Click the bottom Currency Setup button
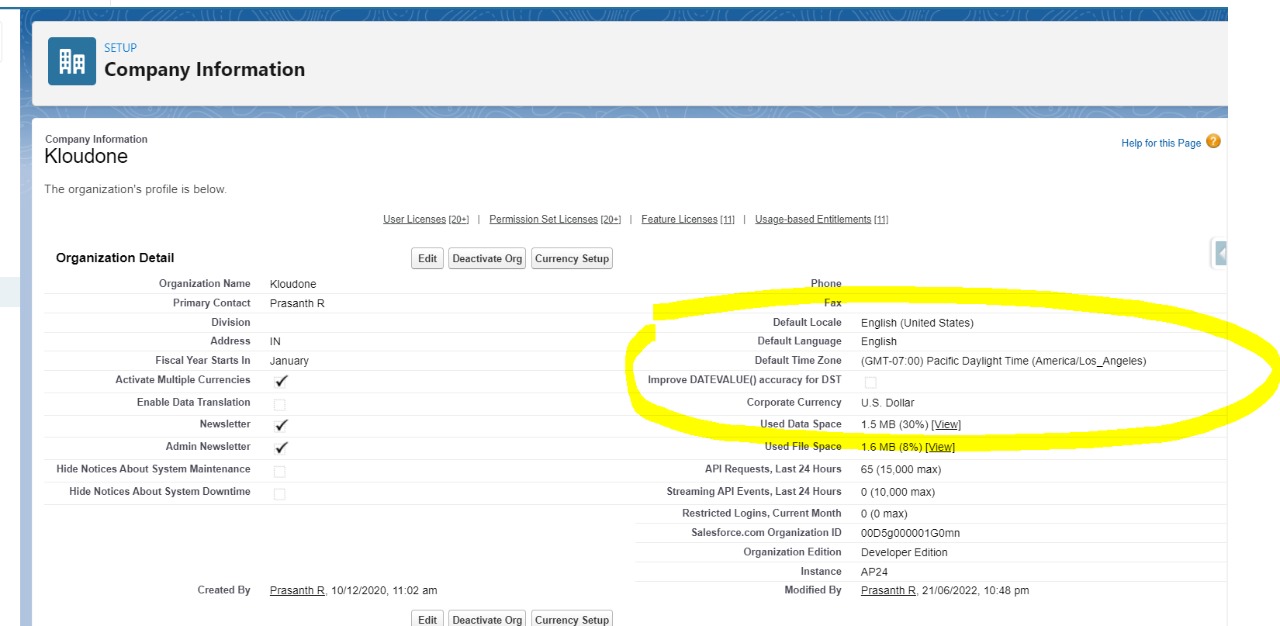The height and width of the screenshot is (626, 1280). pos(572,618)
